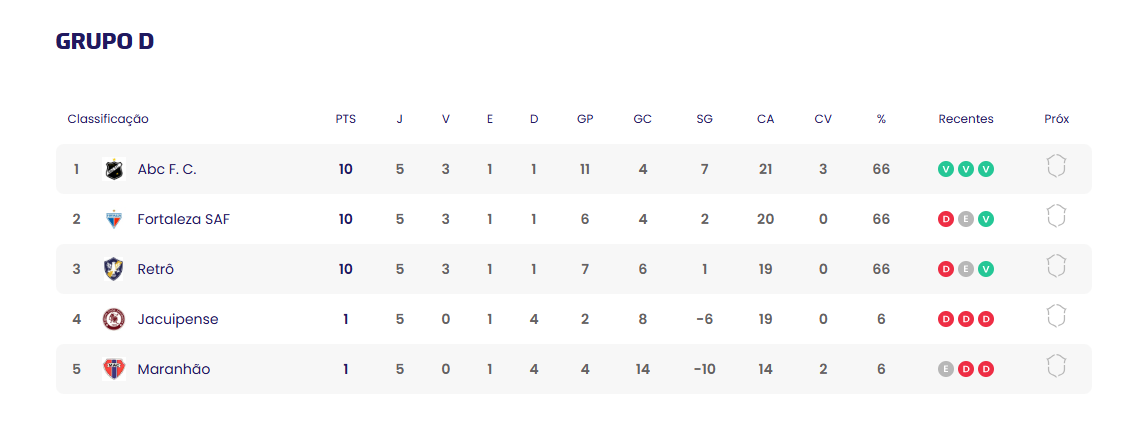
Task: Click the Maranhão team crest
Action: (x=114, y=369)
